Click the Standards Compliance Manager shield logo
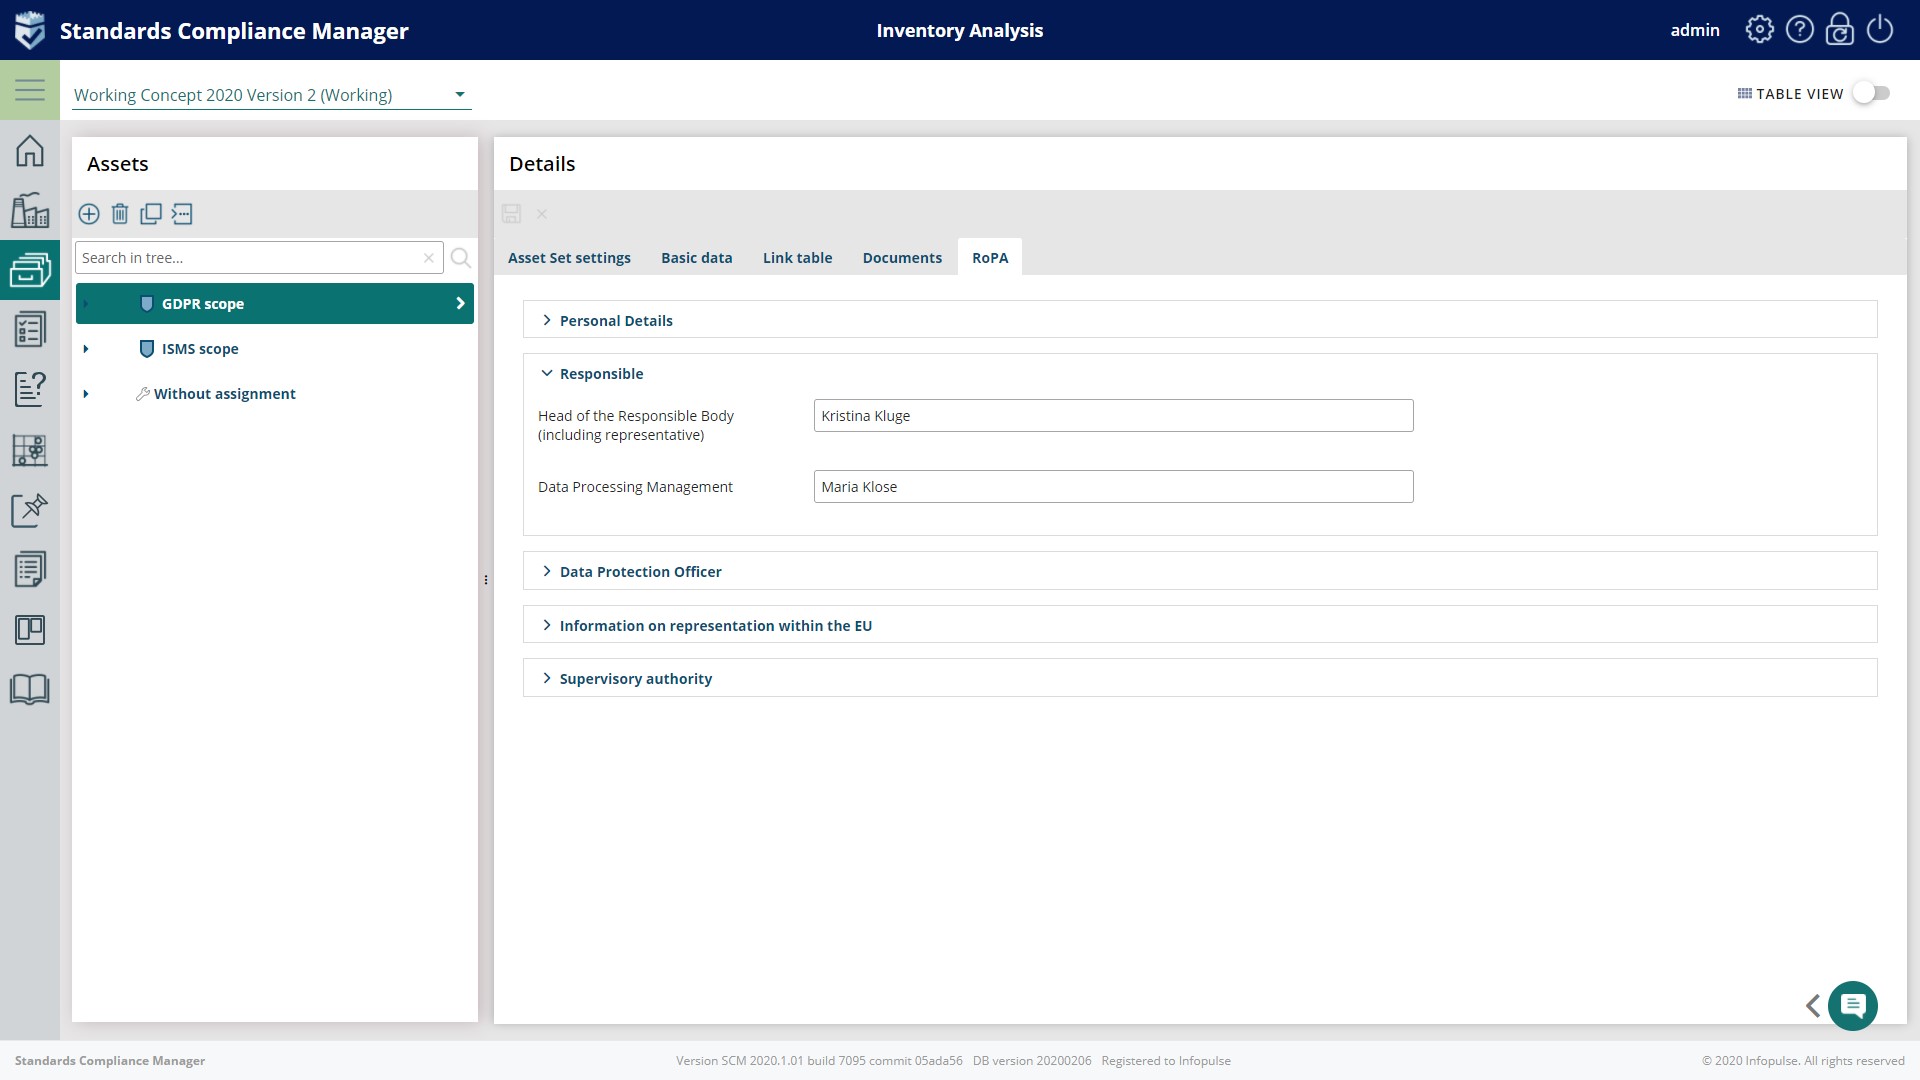 pyautogui.click(x=30, y=30)
